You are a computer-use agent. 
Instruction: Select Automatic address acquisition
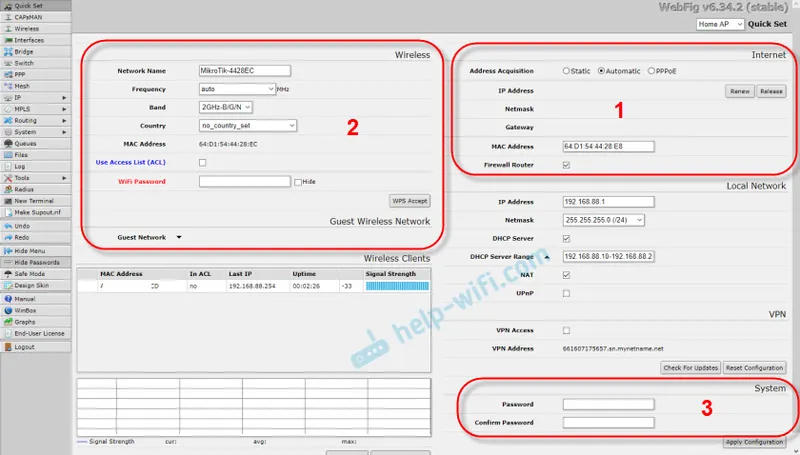pos(601,71)
